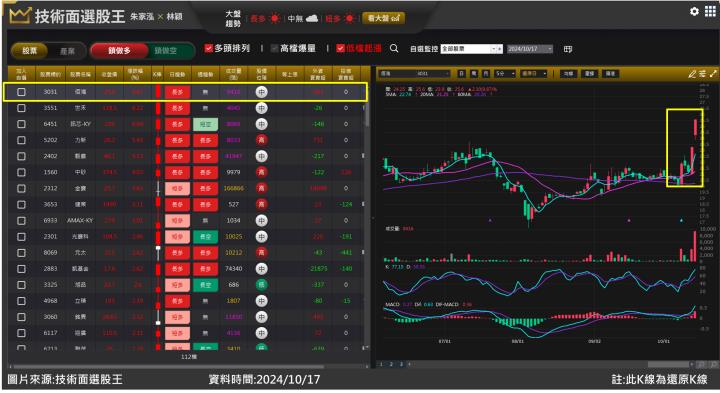Open chart indicator settings sliders icon

703,73
